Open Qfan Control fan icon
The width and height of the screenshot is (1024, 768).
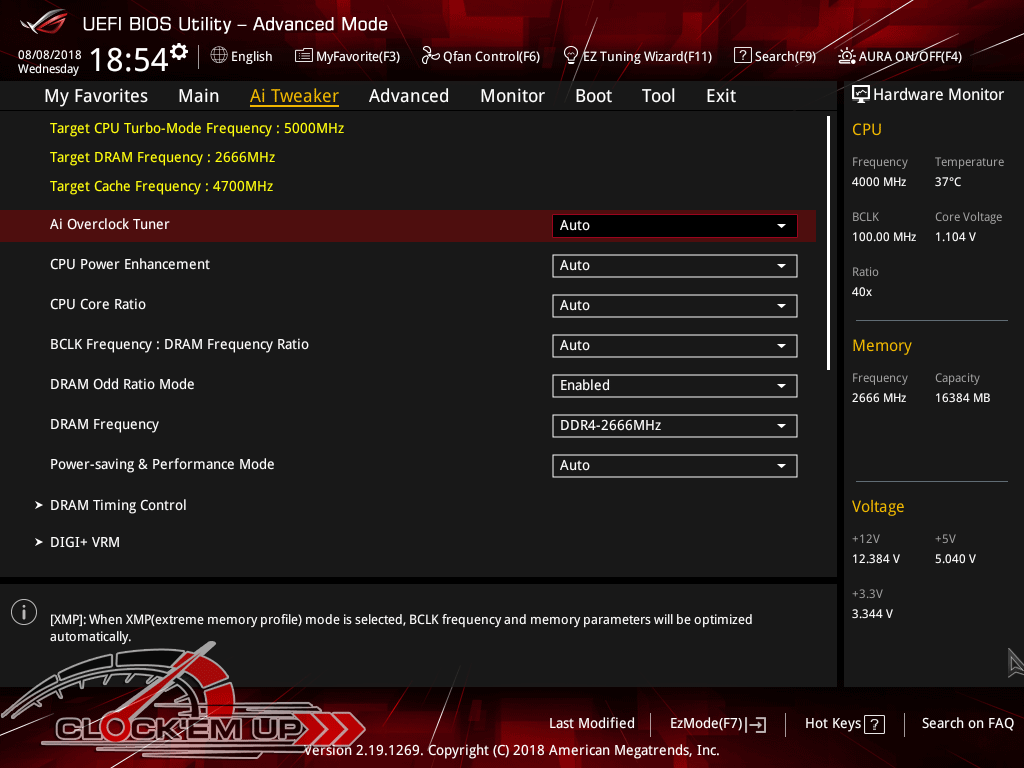click(x=430, y=56)
